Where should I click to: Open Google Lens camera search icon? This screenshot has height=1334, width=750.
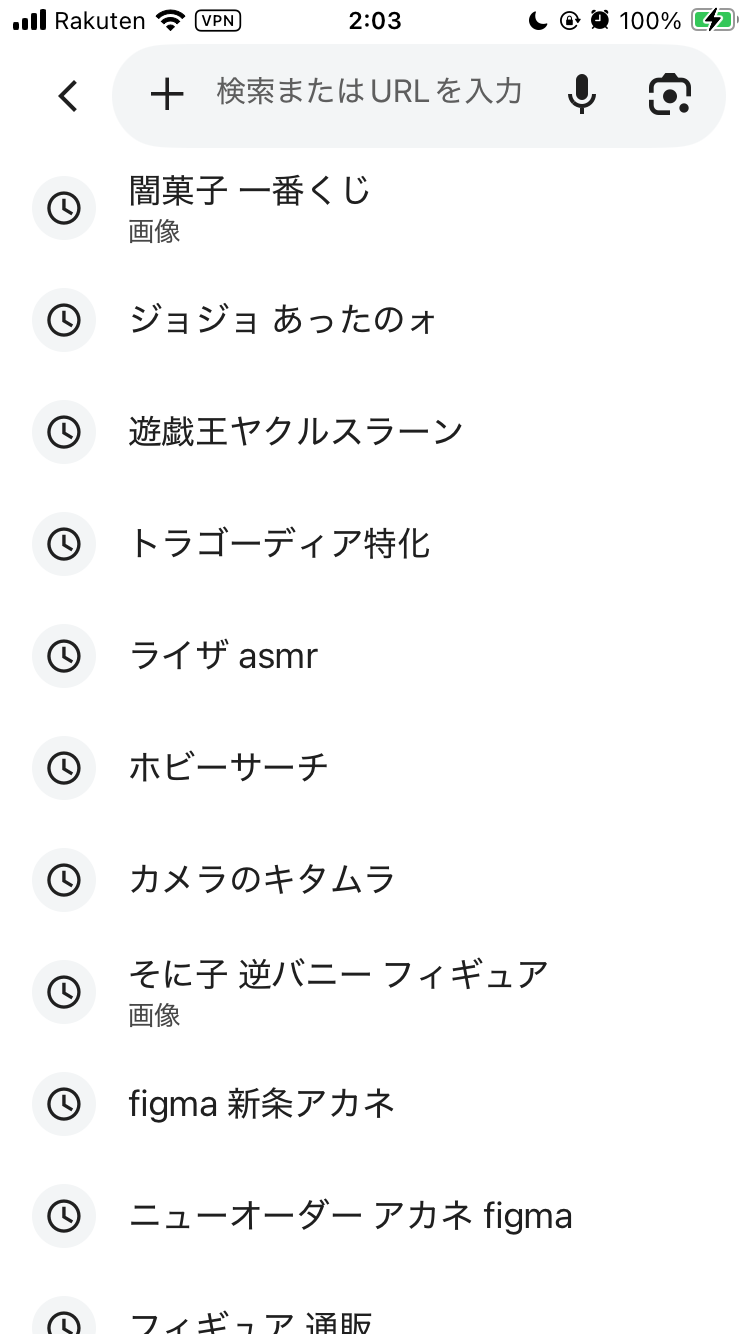[670, 95]
